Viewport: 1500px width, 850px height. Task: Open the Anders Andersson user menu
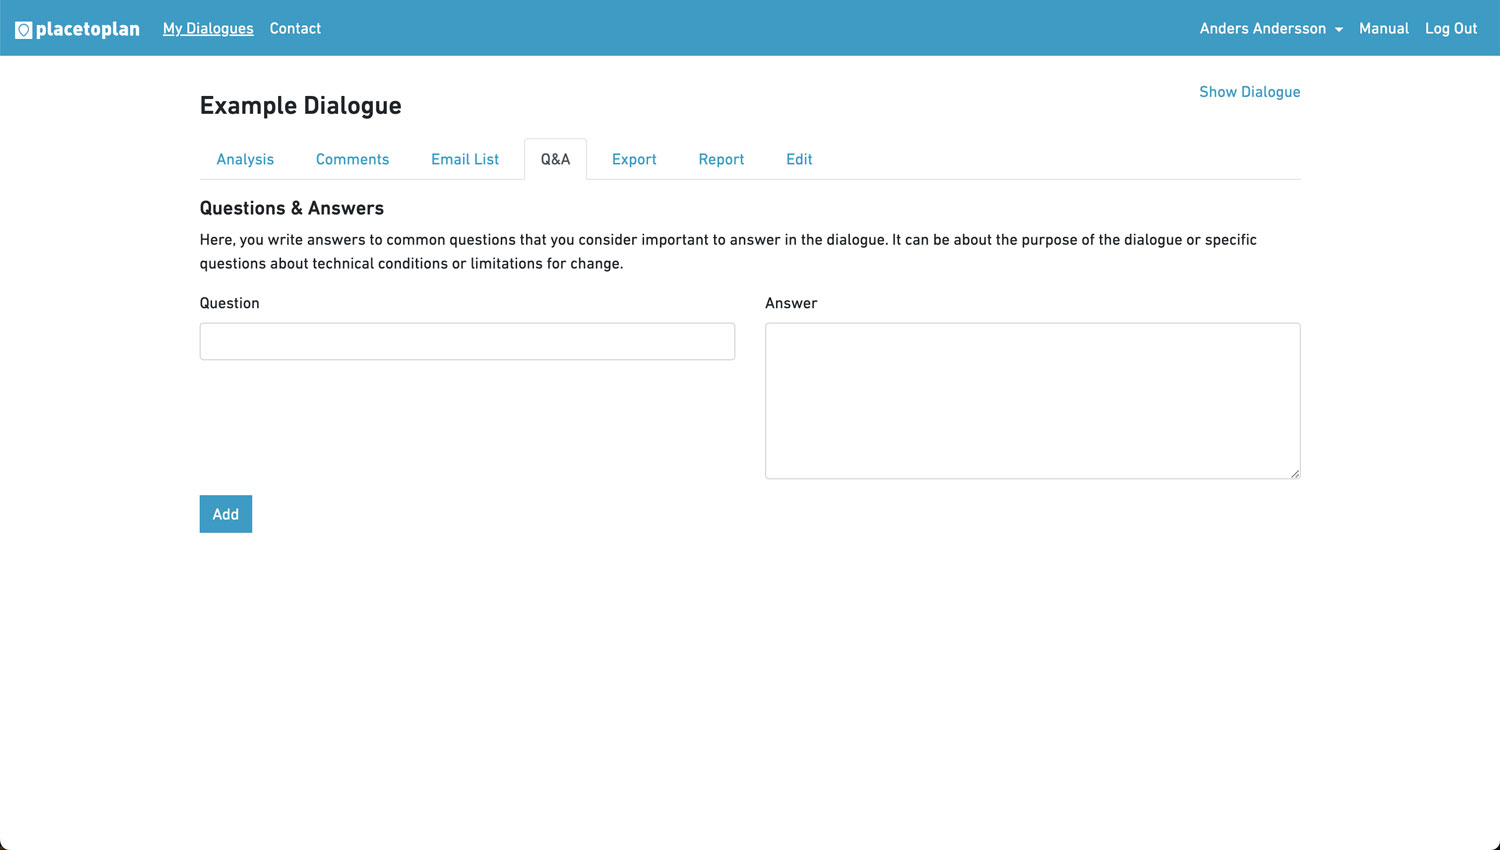coord(1262,29)
